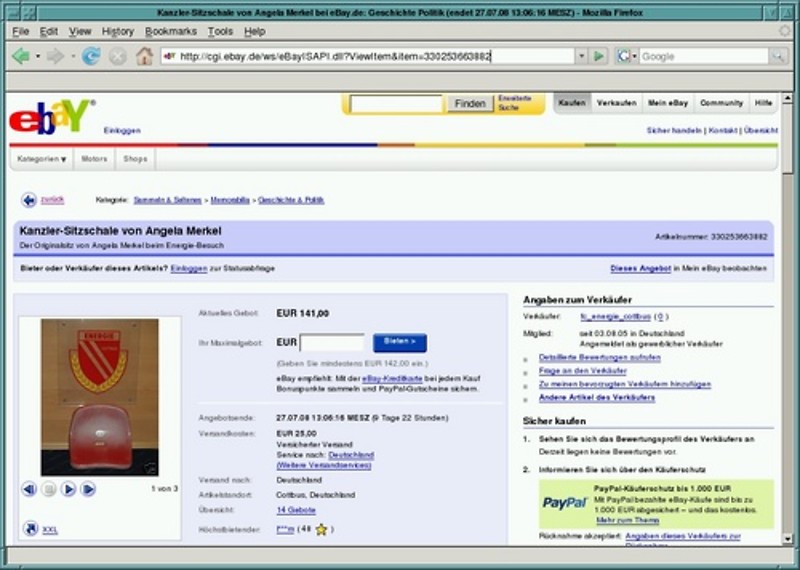Viewport: 800px width, 570px height.
Task: Open the Edit menu
Action: click(48, 32)
